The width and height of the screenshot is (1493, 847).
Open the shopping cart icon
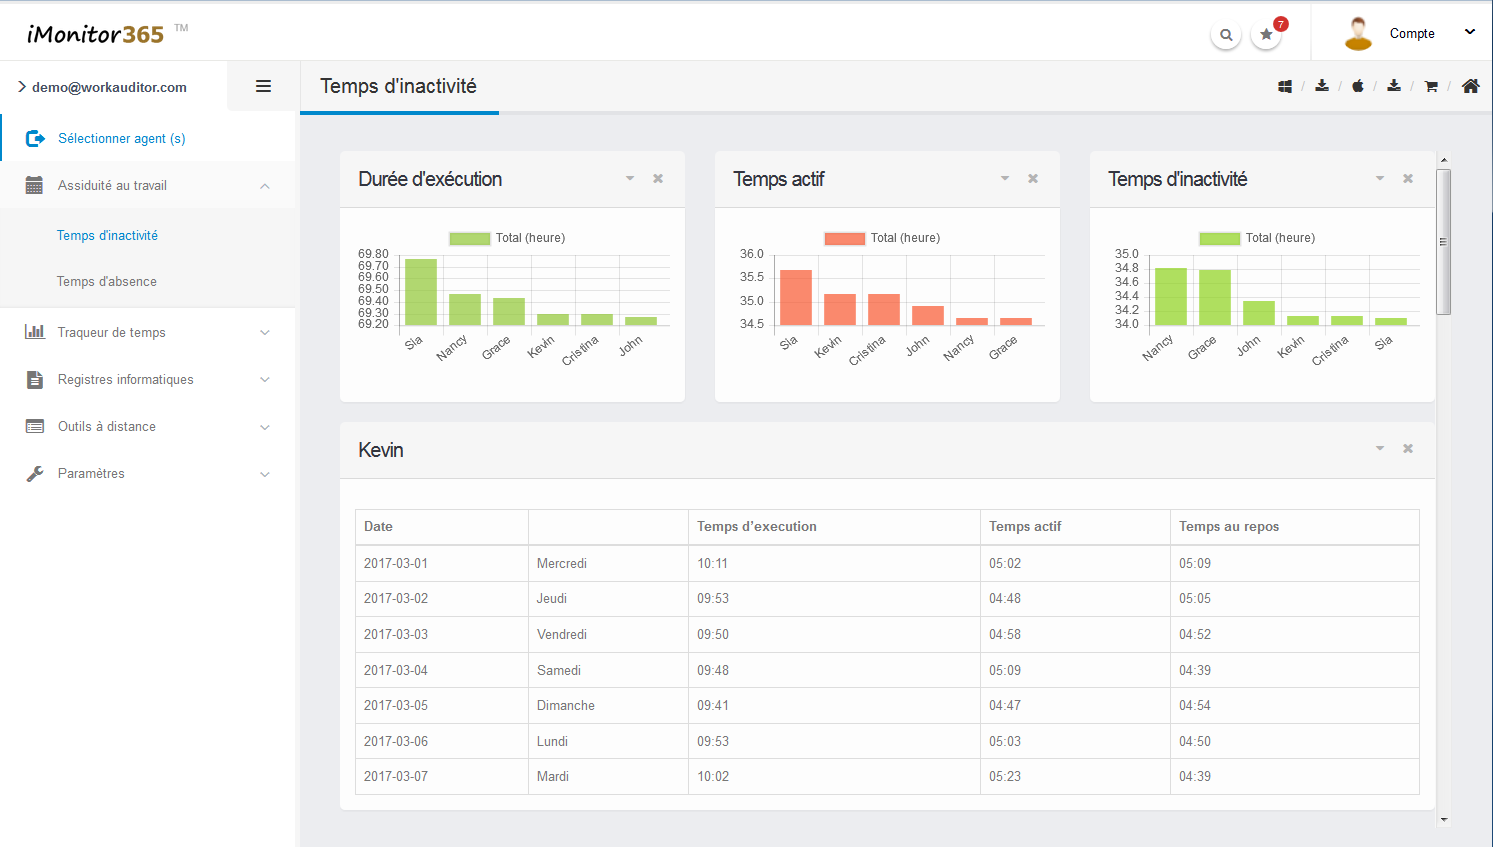pyautogui.click(x=1431, y=87)
